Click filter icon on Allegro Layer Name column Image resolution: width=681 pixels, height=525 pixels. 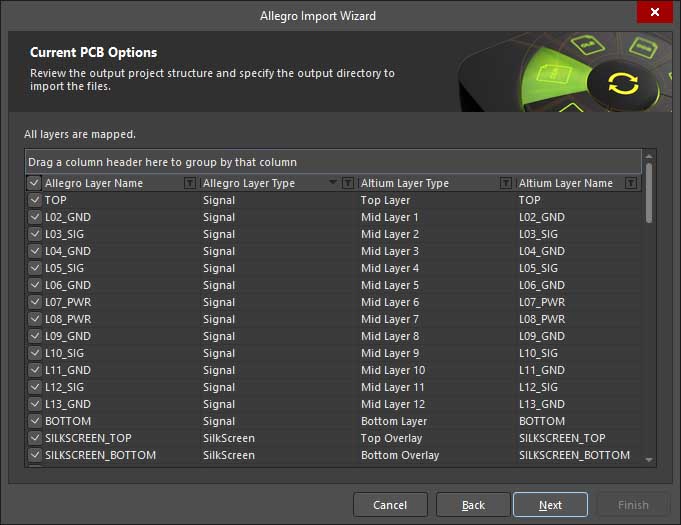(x=190, y=183)
